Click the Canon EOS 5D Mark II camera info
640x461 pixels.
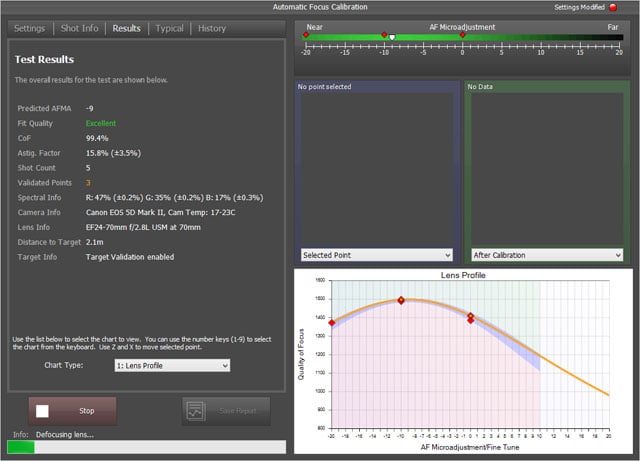point(160,213)
